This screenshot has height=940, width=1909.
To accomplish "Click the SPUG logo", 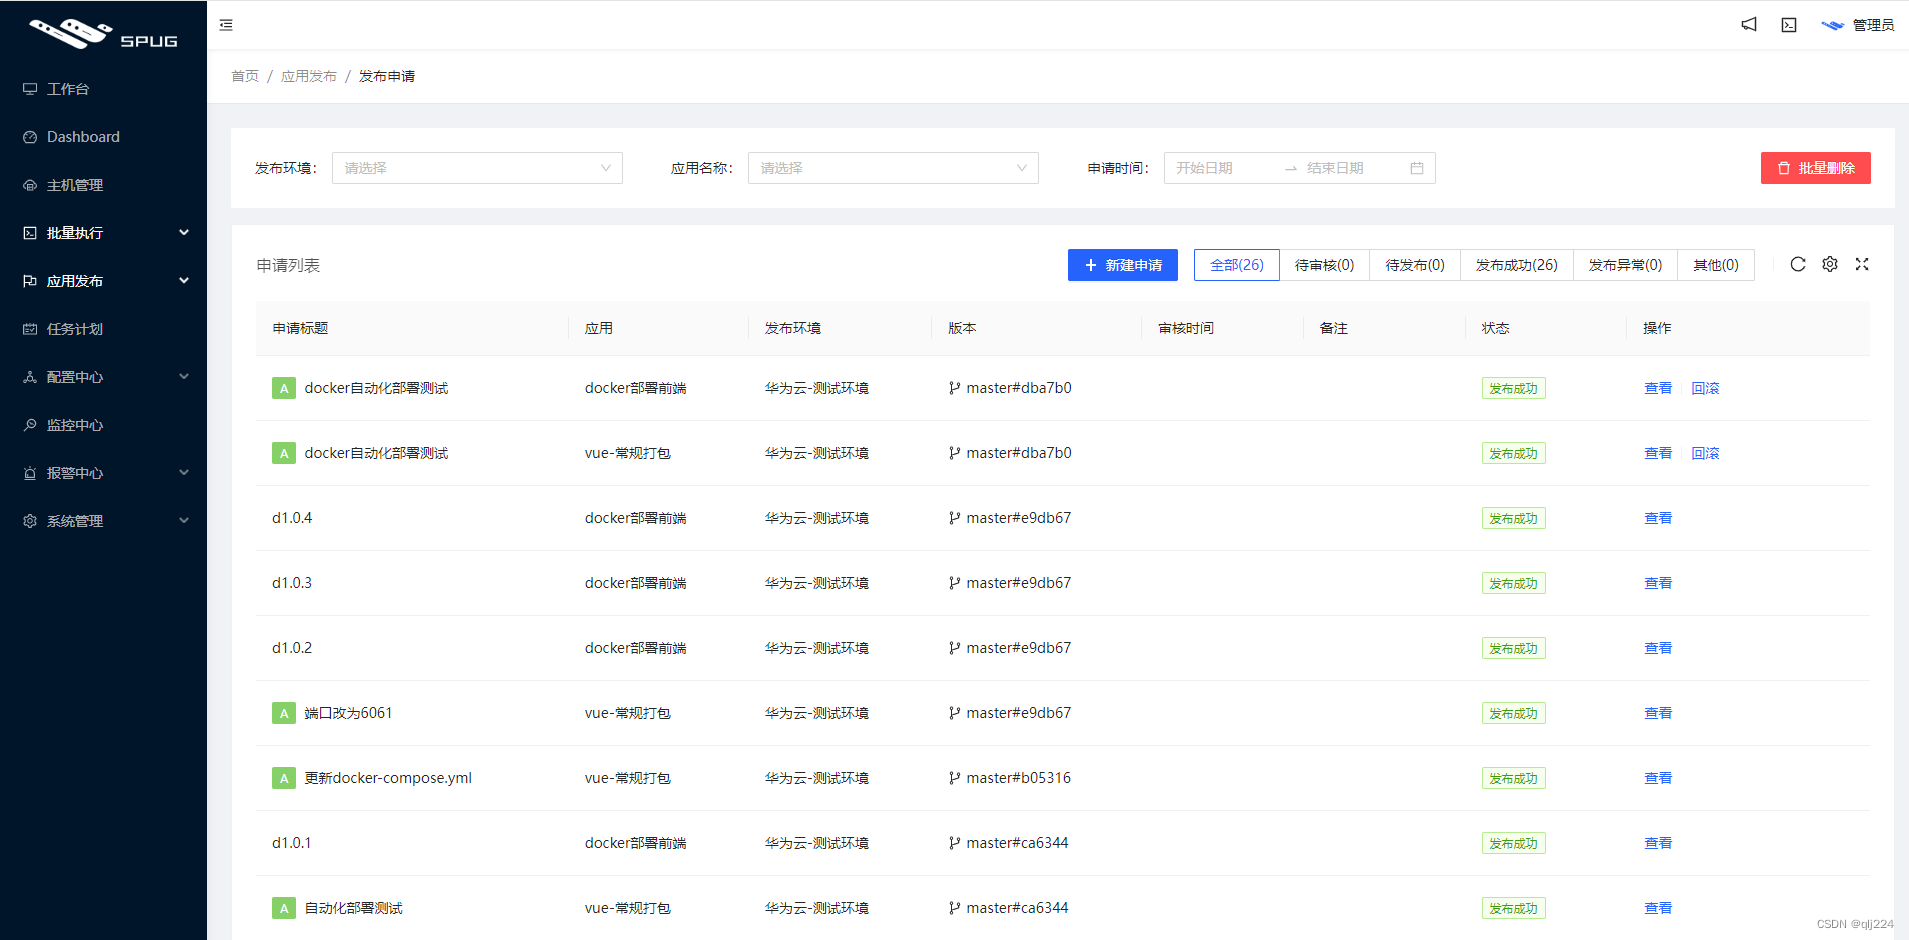I will point(103,34).
